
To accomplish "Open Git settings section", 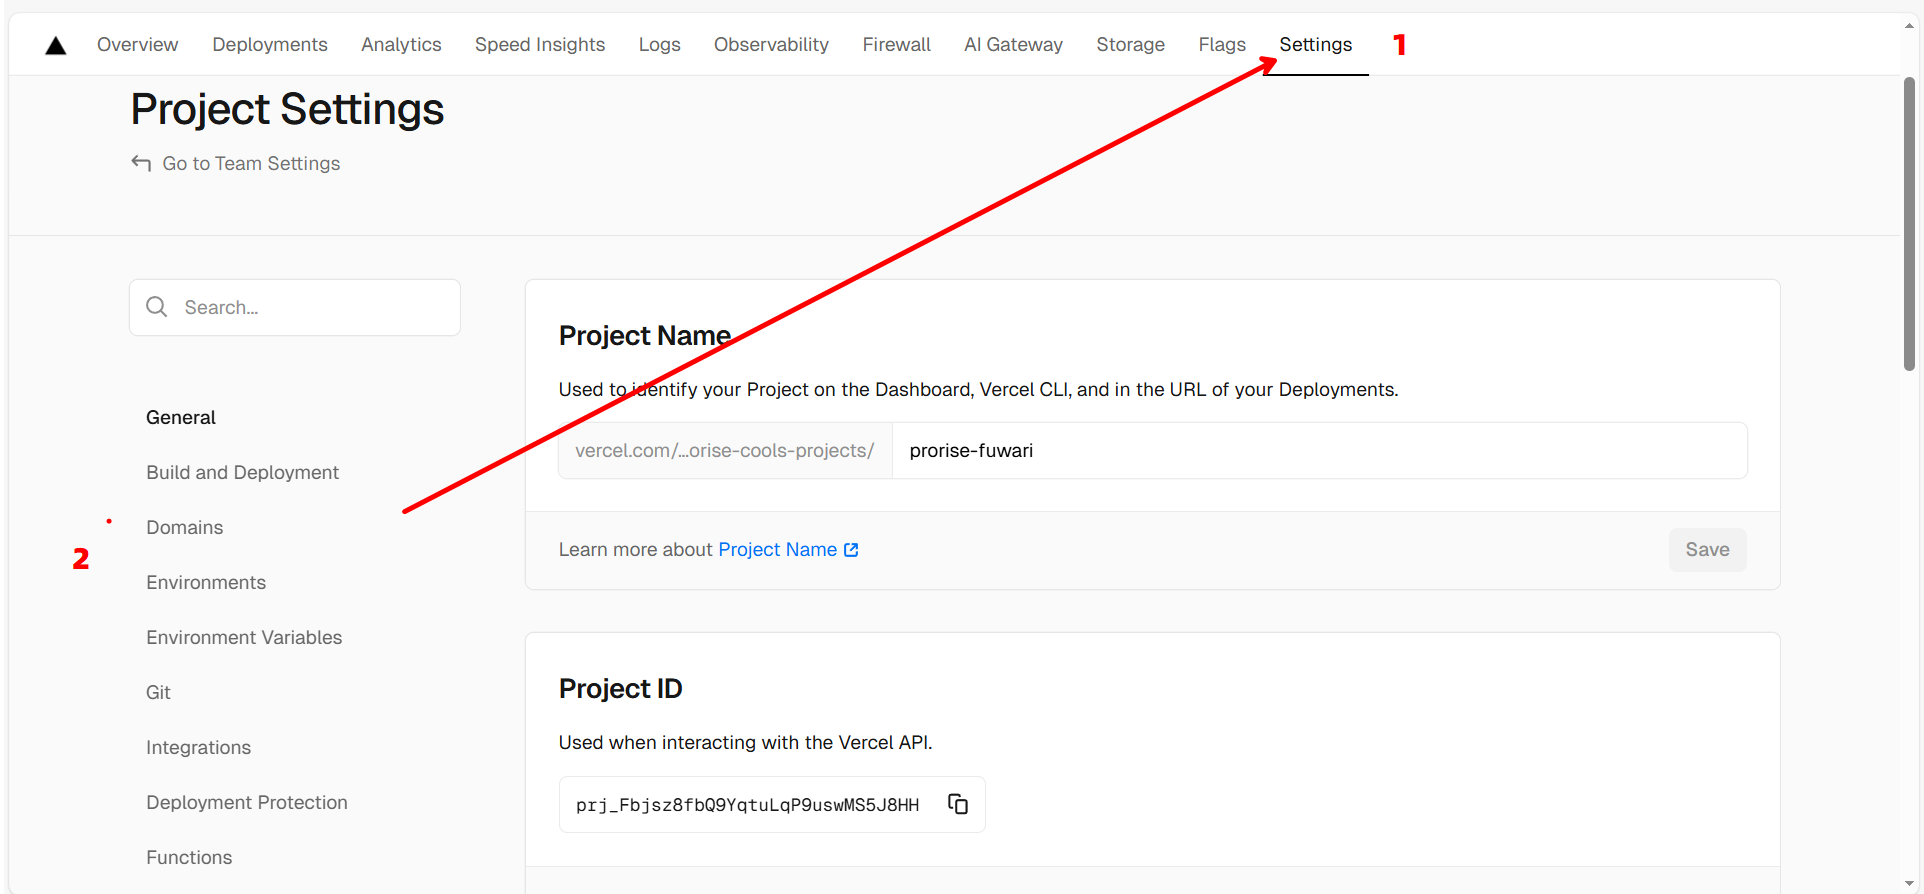I will pyautogui.click(x=158, y=692).
